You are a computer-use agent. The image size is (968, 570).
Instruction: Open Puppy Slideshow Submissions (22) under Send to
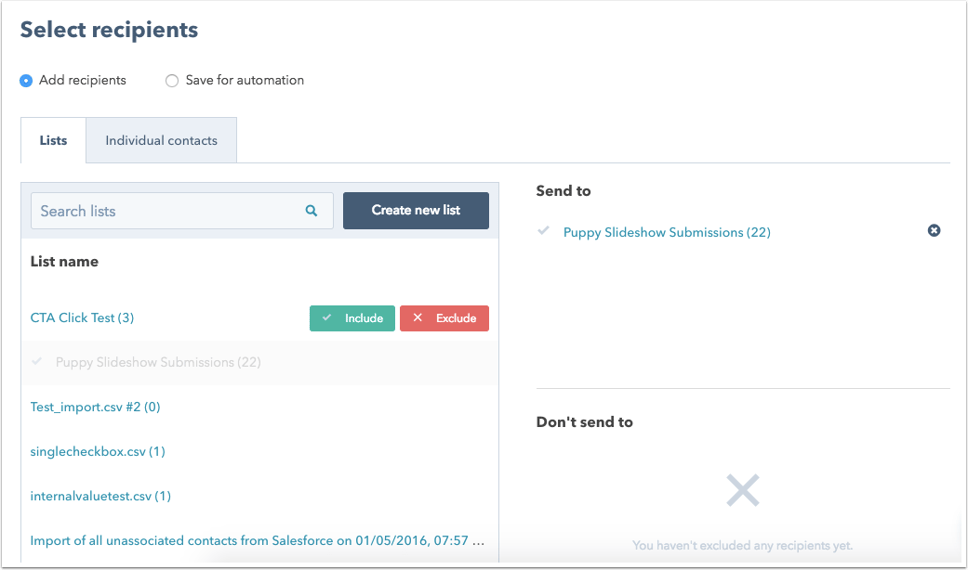(667, 232)
